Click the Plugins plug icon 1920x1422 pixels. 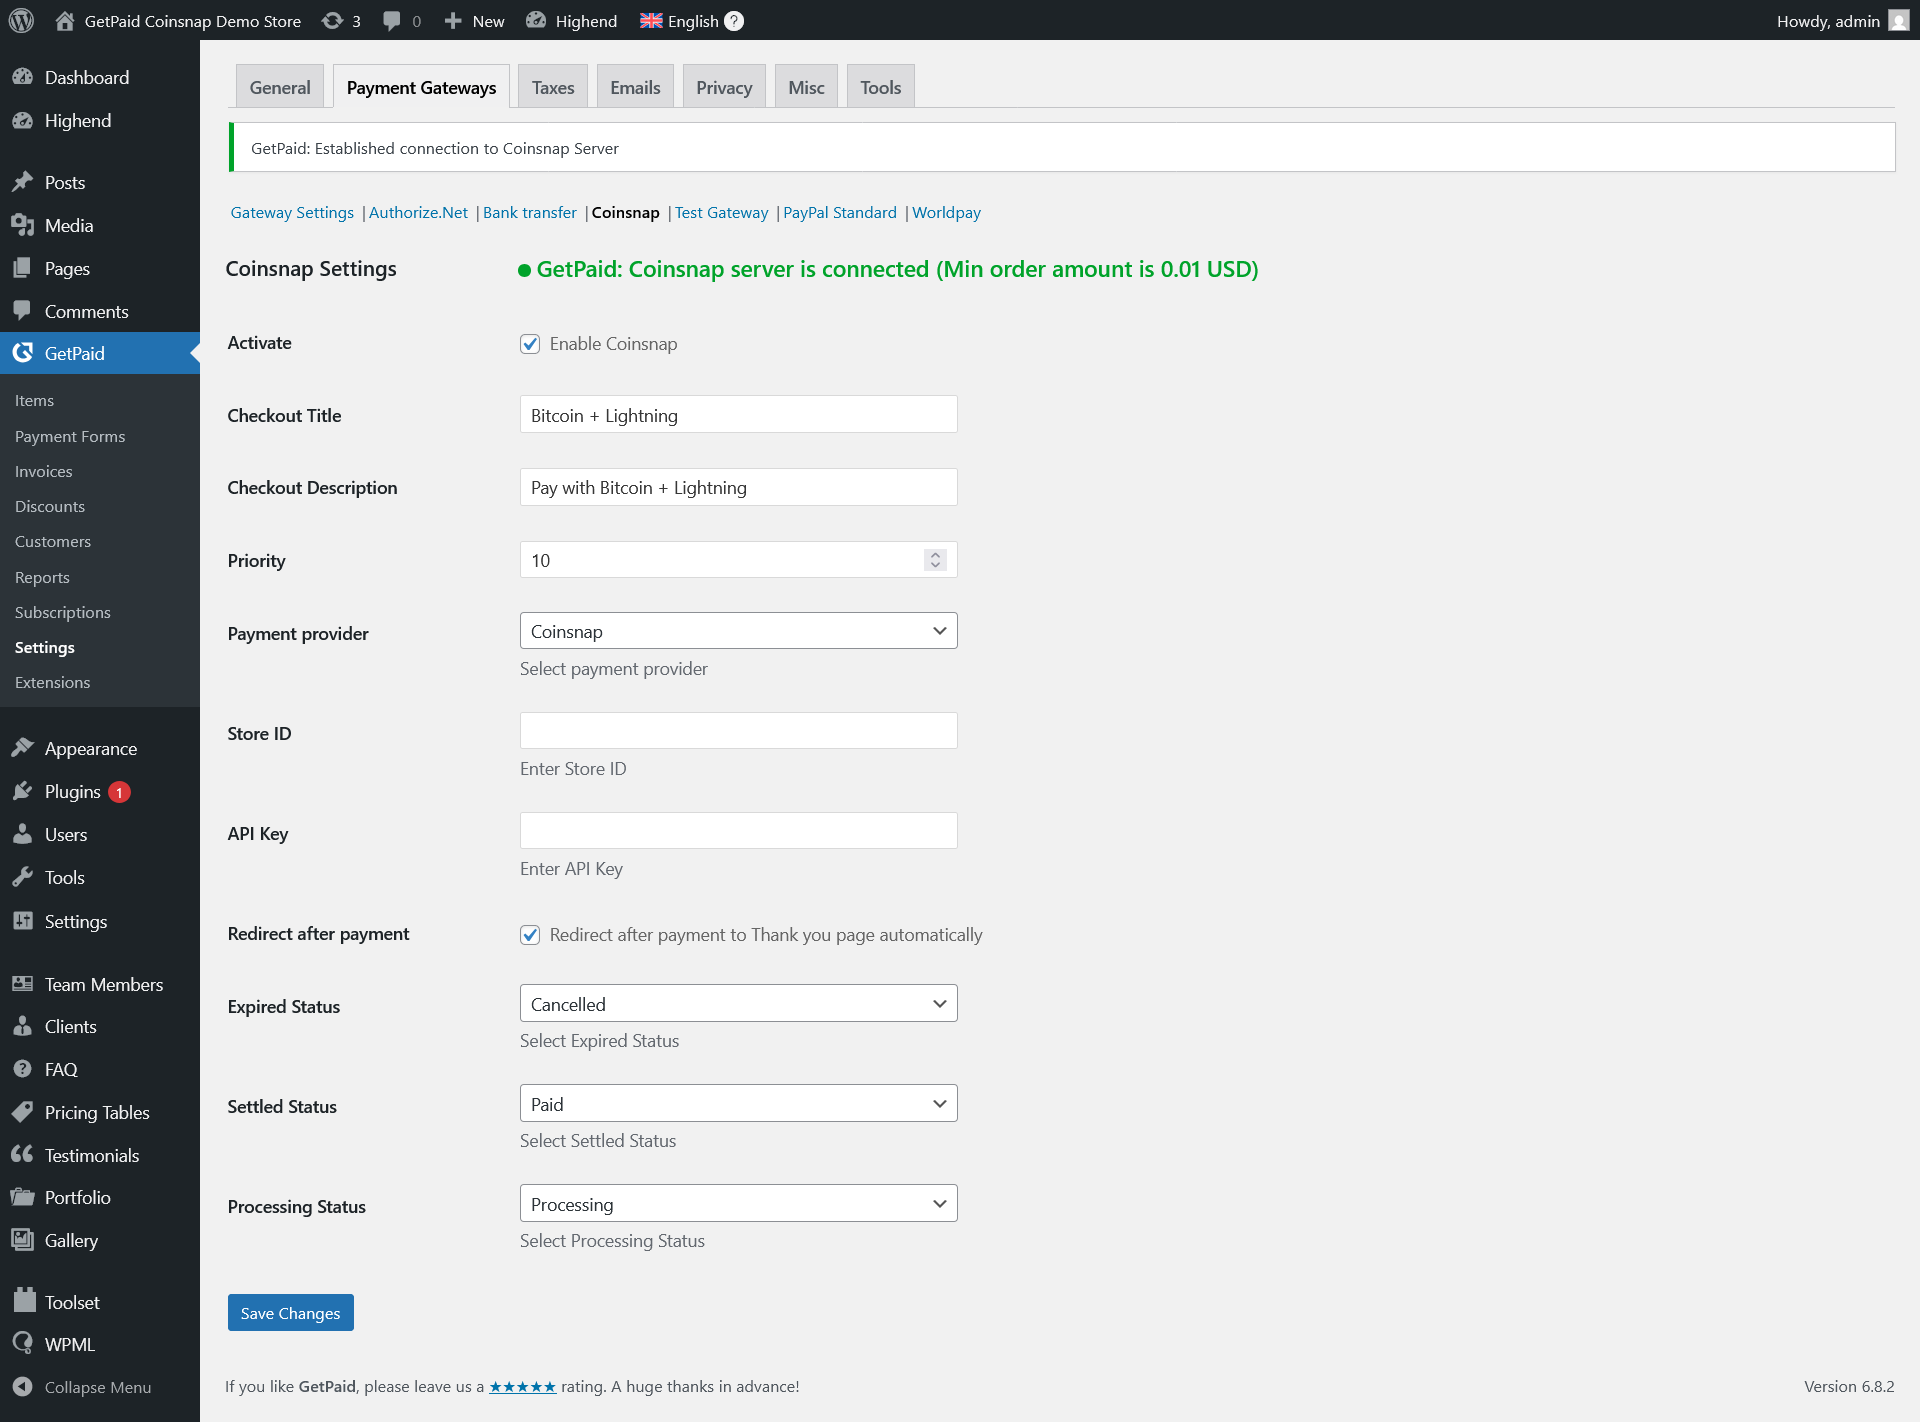click(22, 791)
